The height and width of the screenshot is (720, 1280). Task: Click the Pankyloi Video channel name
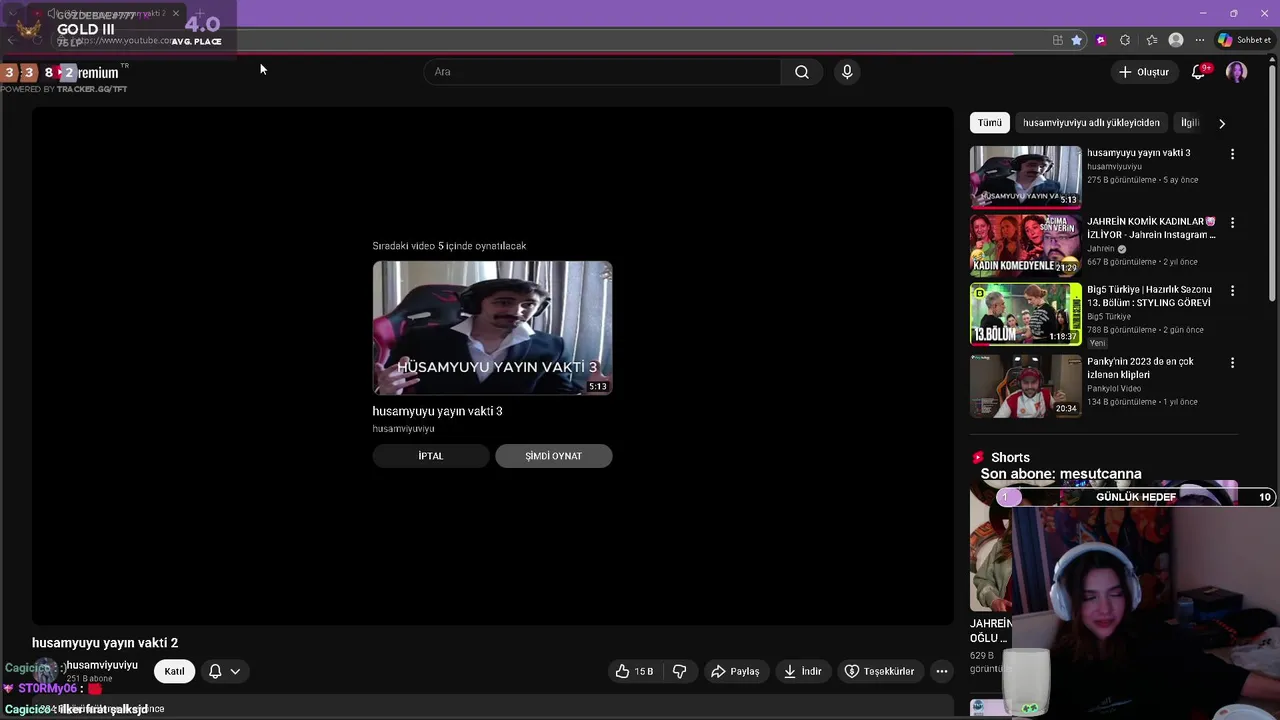(1114, 388)
